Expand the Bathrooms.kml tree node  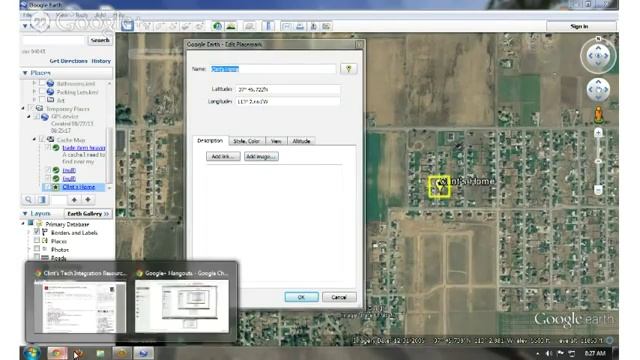[34, 83]
